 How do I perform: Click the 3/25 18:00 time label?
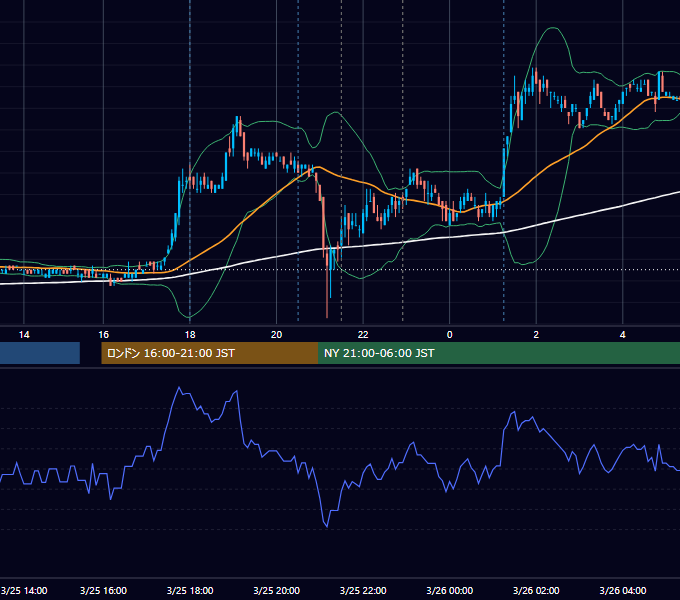tap(190, 590)
